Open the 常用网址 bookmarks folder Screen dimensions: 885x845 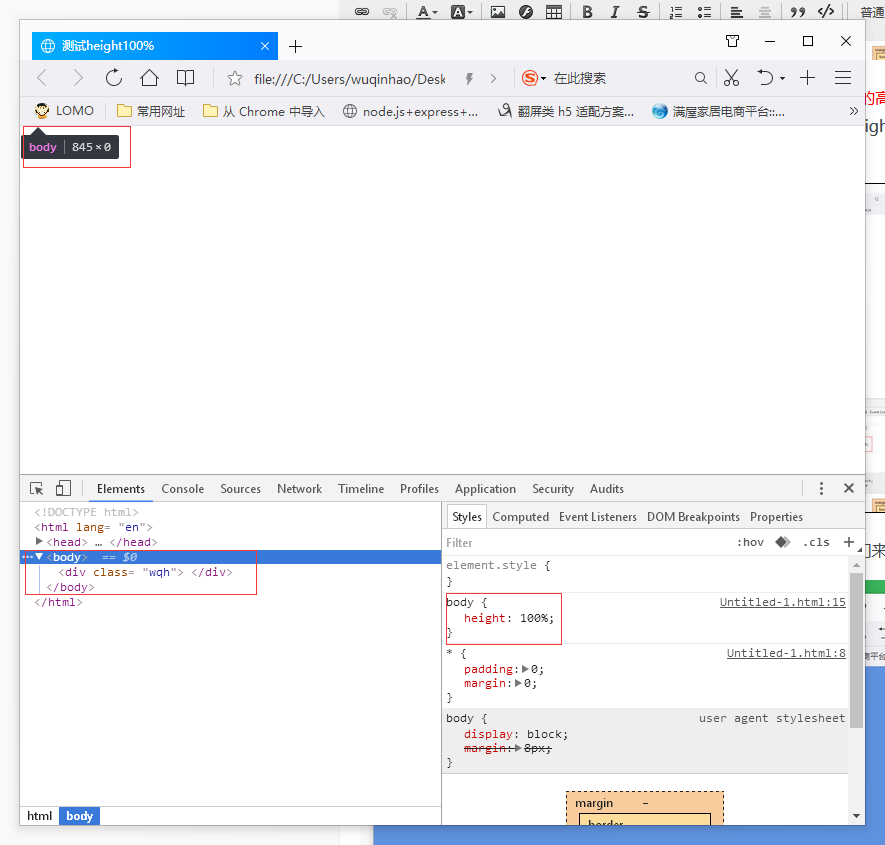point(151,111)
